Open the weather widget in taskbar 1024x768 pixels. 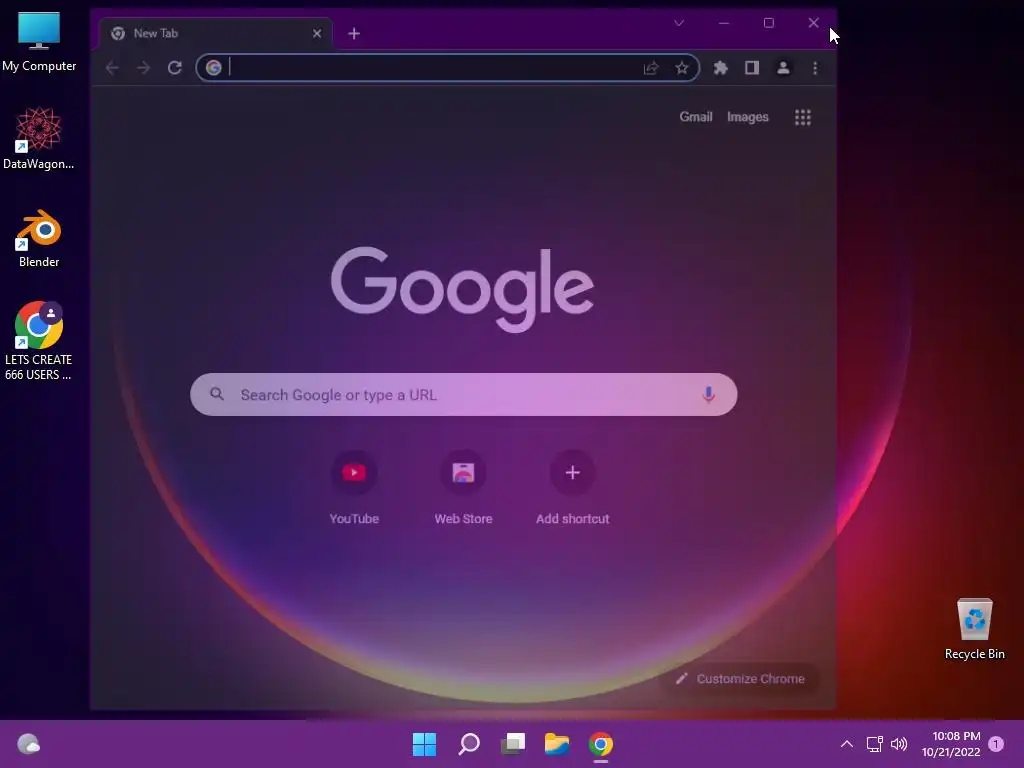pos(29,744)
